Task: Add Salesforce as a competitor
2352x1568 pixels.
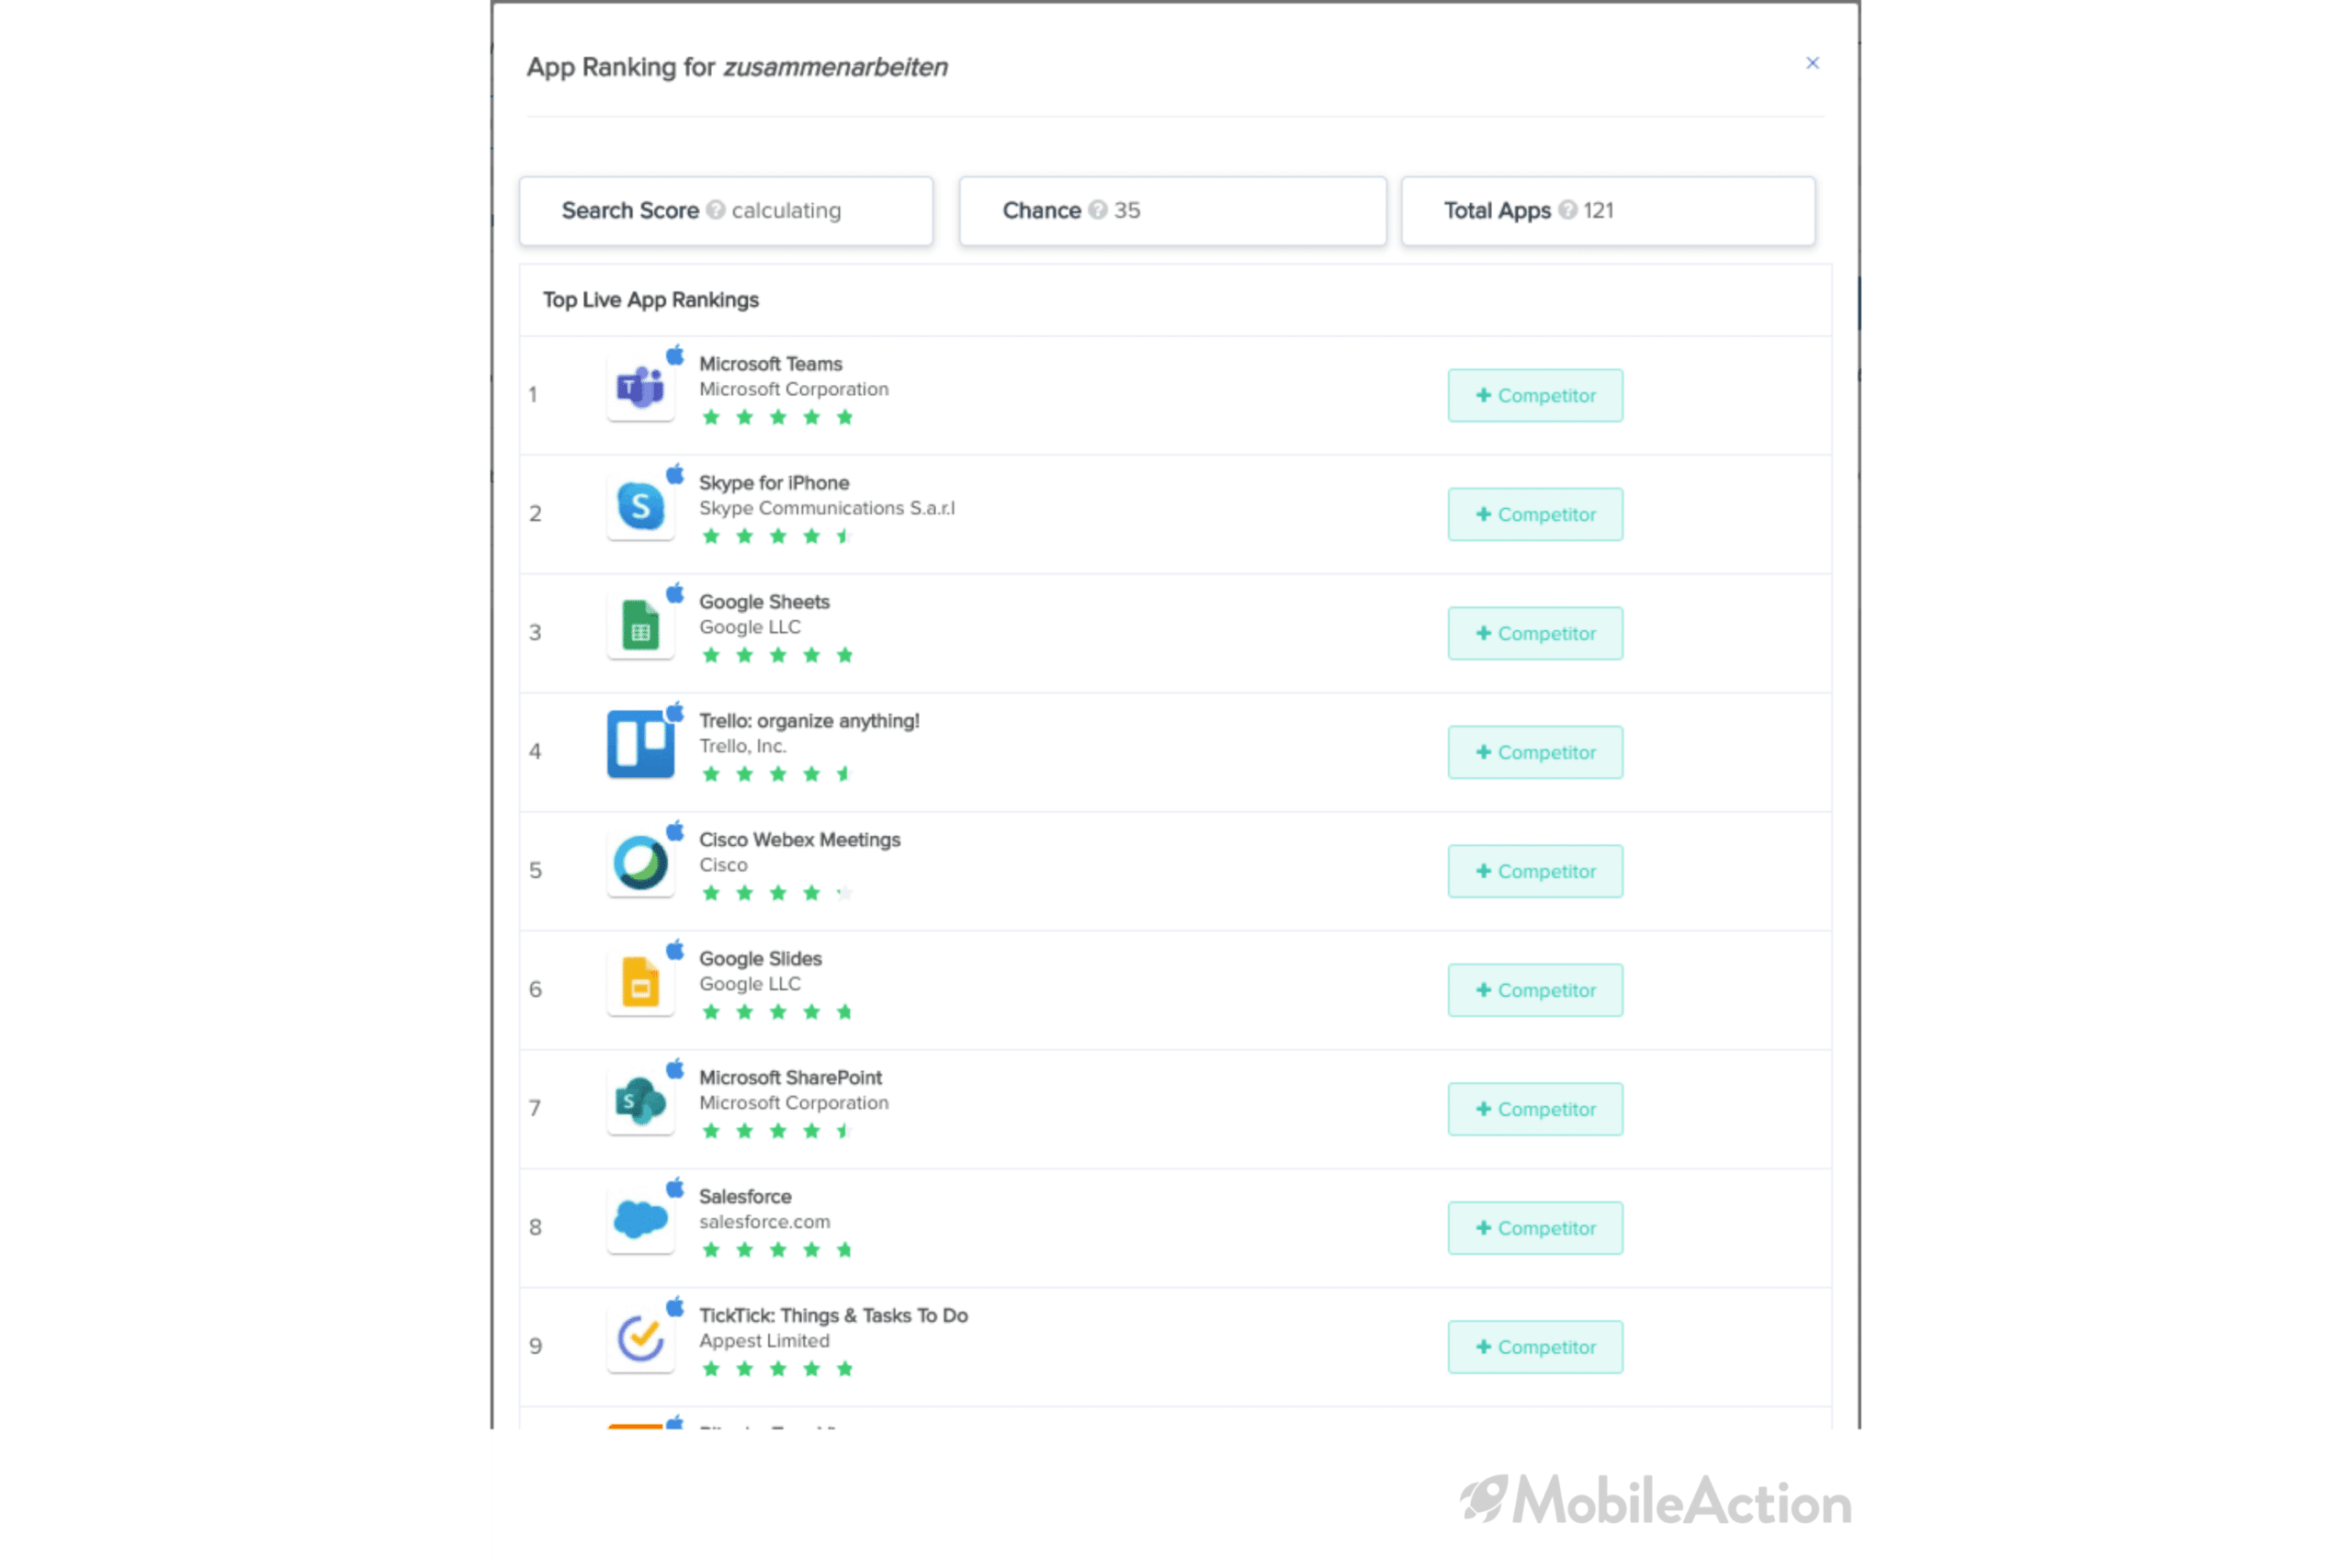Action: 1535,1229
